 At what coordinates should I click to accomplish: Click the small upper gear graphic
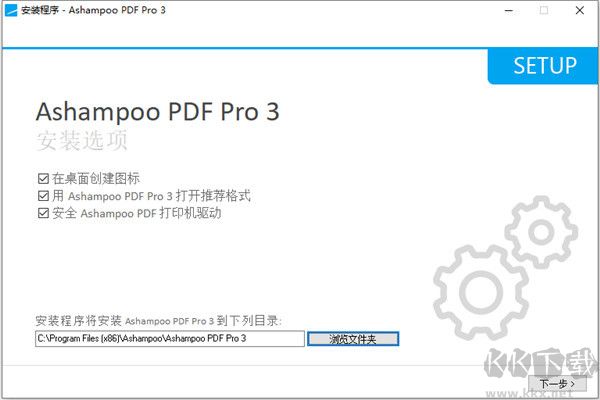point(541,232)
